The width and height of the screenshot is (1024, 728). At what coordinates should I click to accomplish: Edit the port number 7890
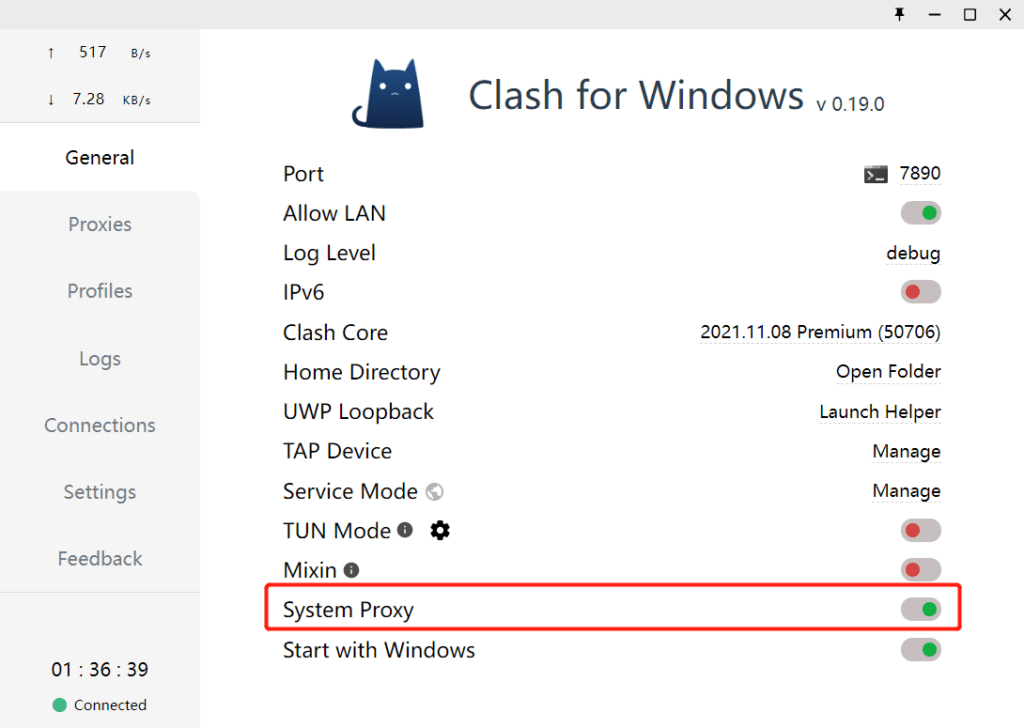click(920, 173)
